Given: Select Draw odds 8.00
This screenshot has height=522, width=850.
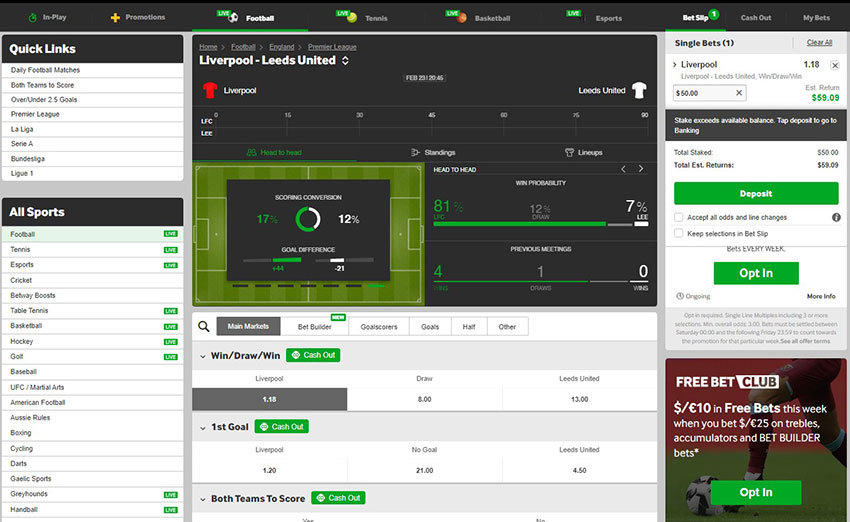Looking at the screenshot, I should [x=424, y=399].
